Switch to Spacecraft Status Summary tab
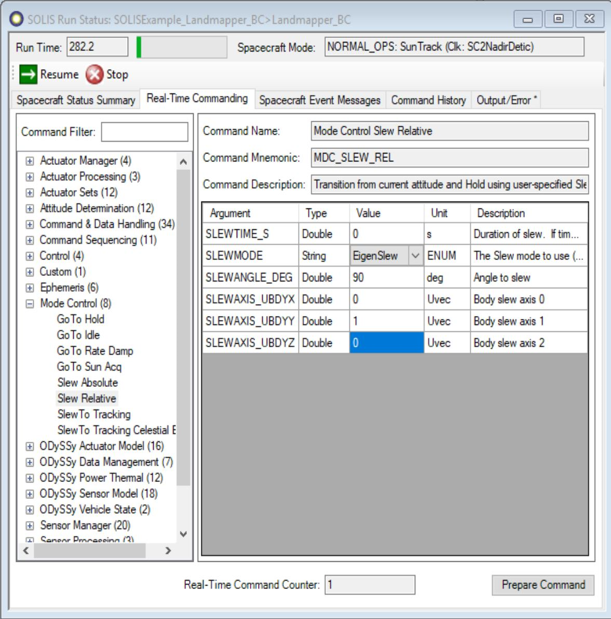611x619 pixels. tap(76, 100)
